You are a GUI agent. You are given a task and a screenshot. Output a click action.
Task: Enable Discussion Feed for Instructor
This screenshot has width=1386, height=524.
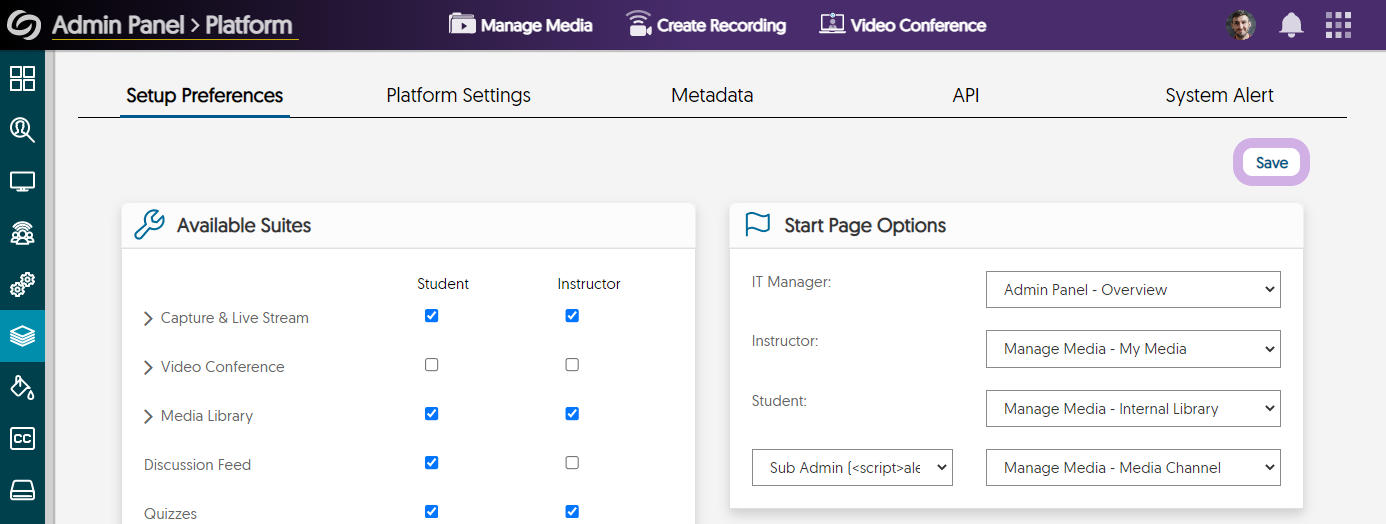pos(572,463)
